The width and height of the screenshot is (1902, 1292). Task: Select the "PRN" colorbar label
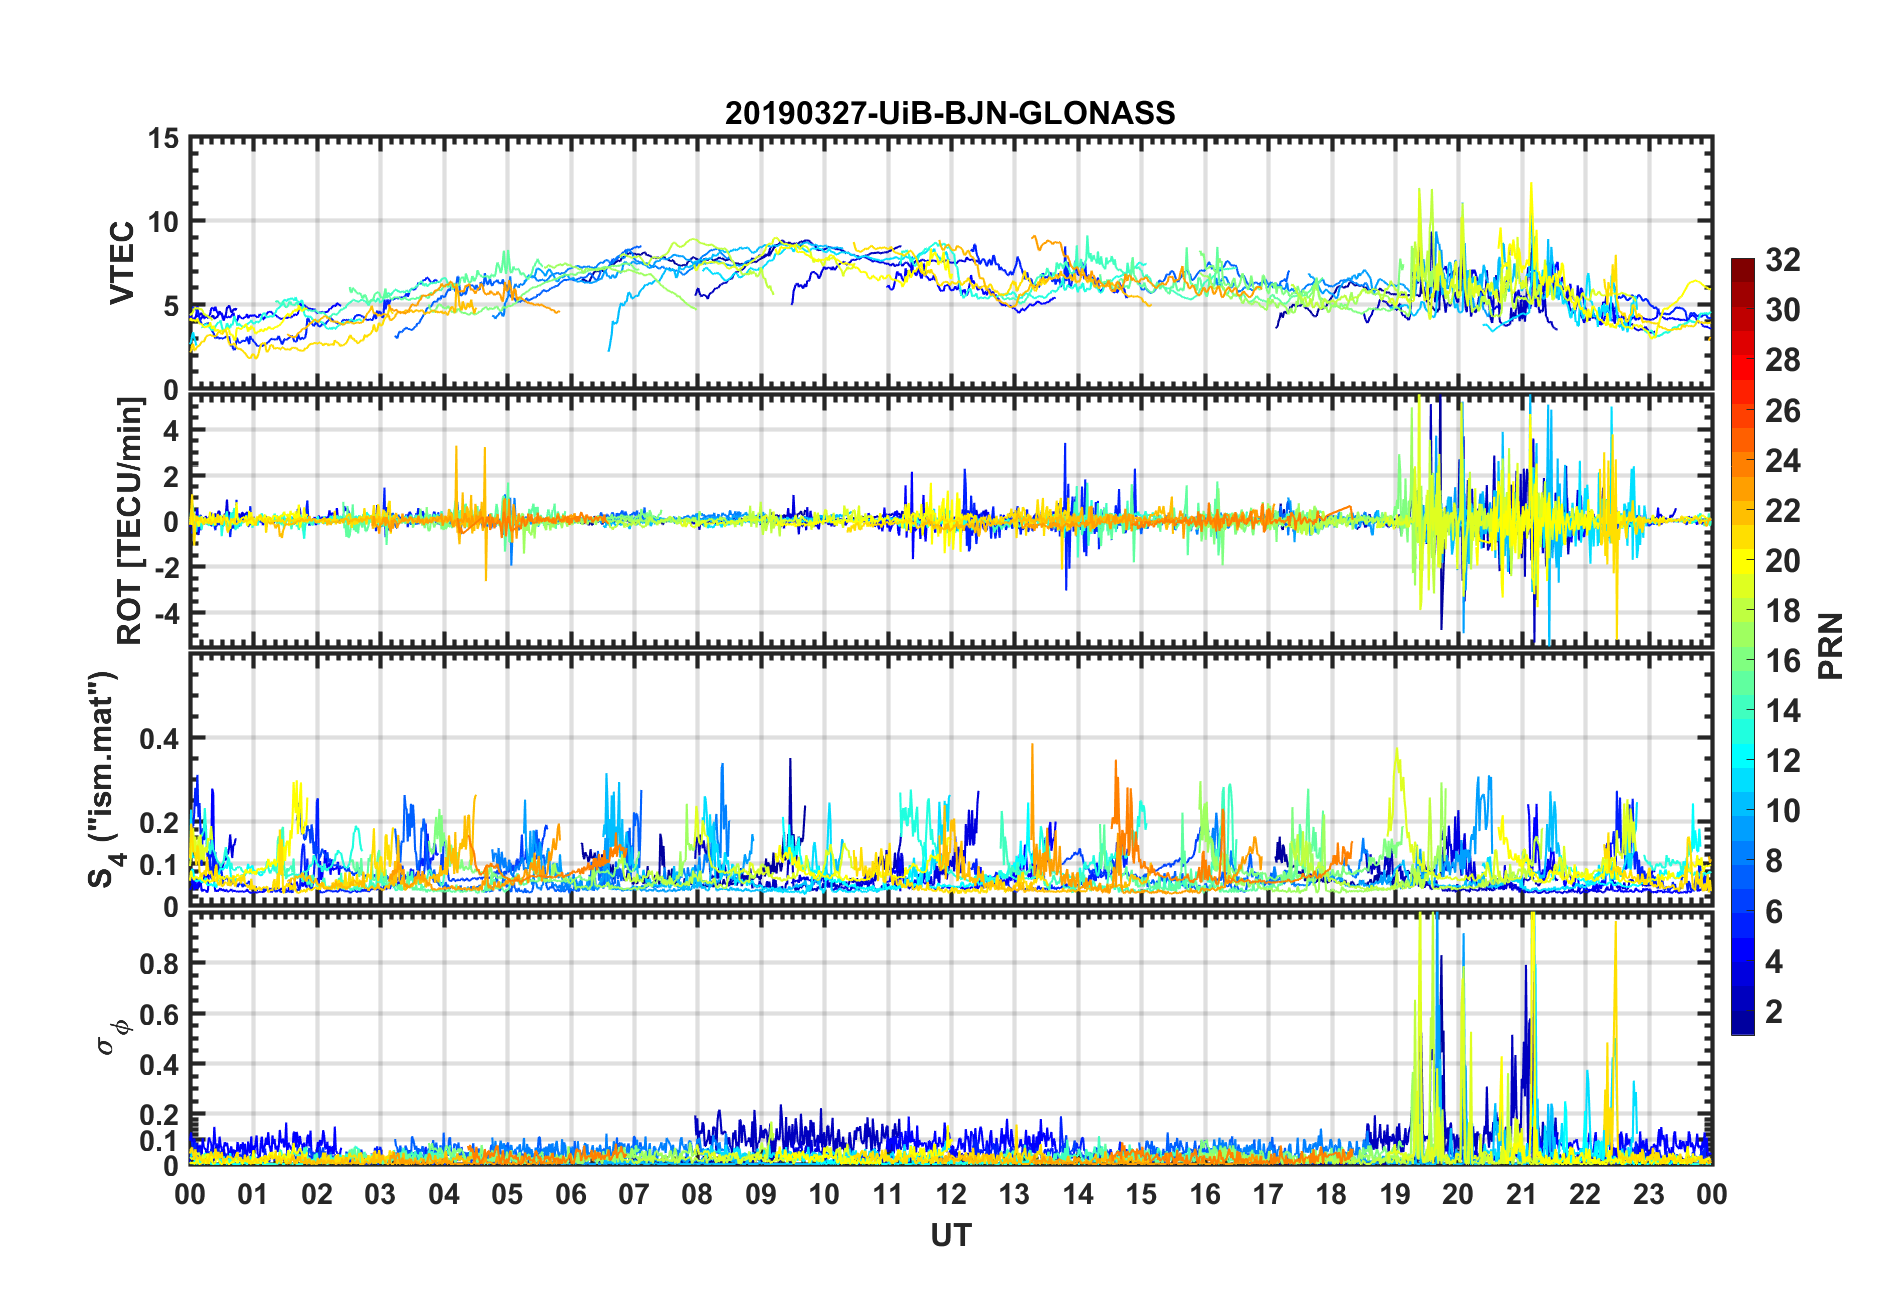(x=1831, y=646)
